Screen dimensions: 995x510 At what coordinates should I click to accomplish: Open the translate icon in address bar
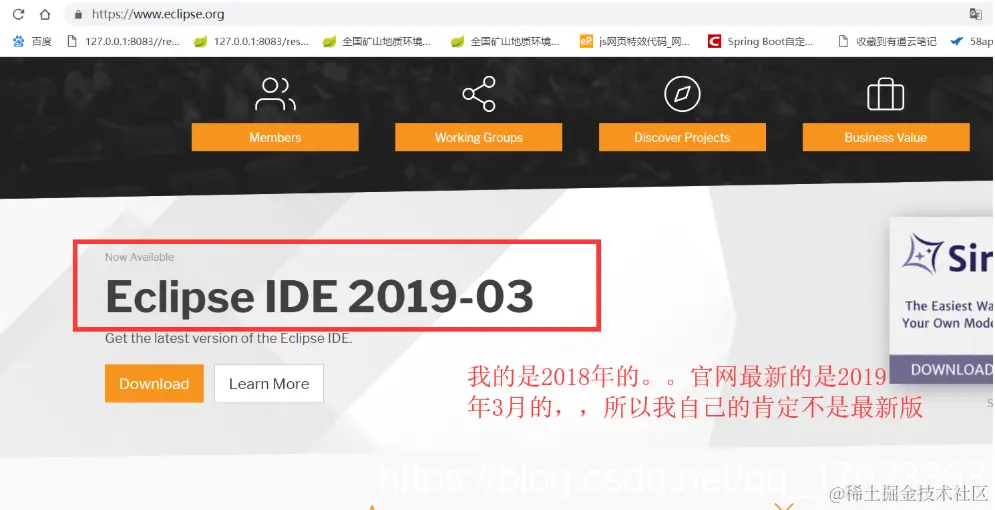tap(975, 14)
